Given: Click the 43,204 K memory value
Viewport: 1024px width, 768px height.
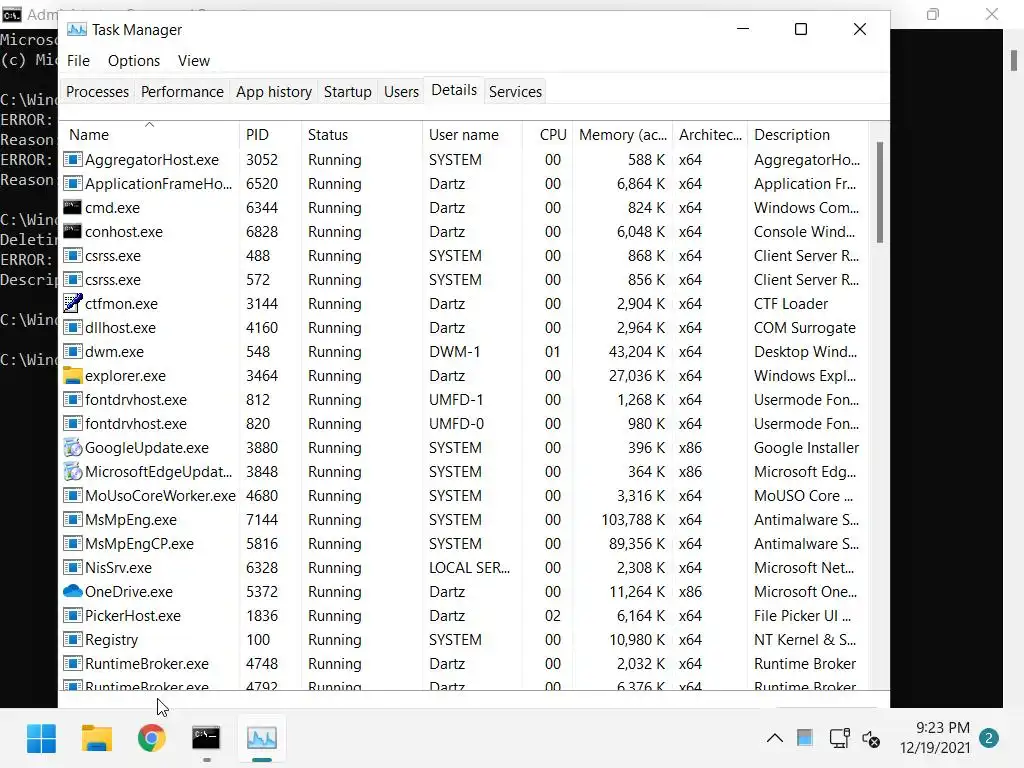Looking at the screenshot, I should coord(637,352).
